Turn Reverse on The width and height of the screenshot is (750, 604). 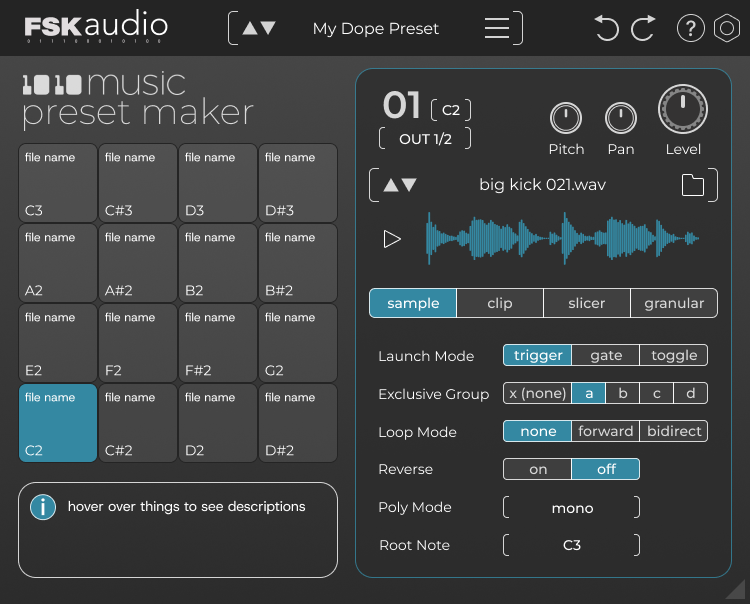point(538,469)
